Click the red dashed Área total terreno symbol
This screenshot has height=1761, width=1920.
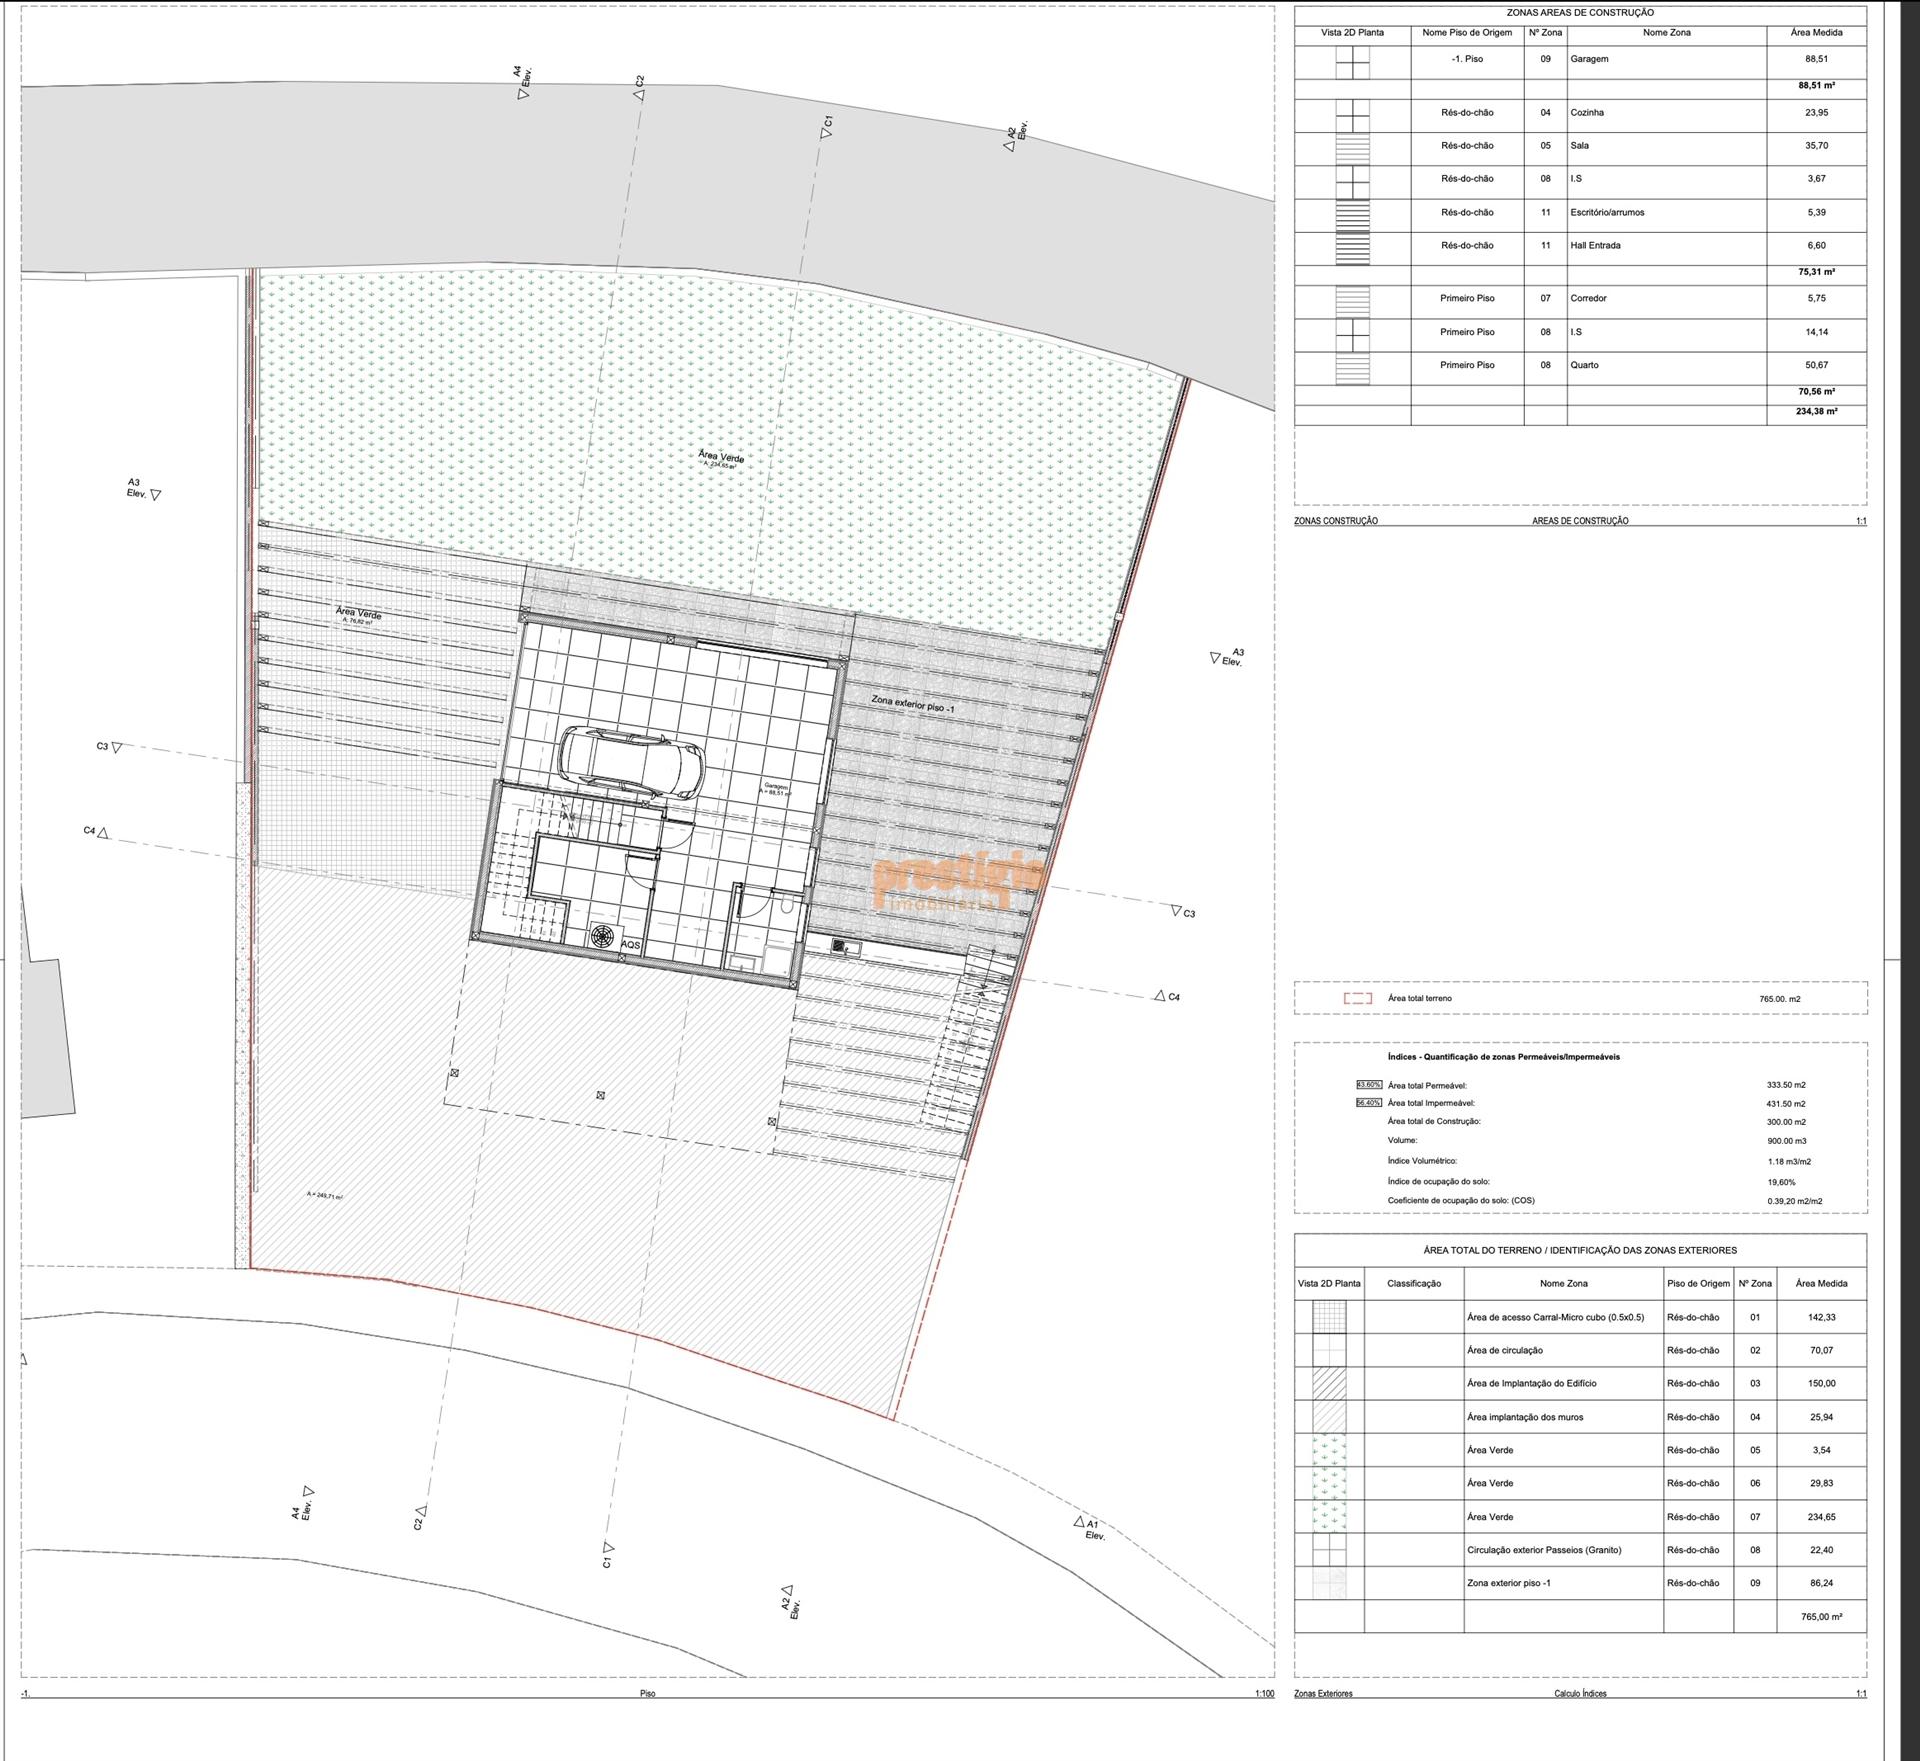[1357, 998]
